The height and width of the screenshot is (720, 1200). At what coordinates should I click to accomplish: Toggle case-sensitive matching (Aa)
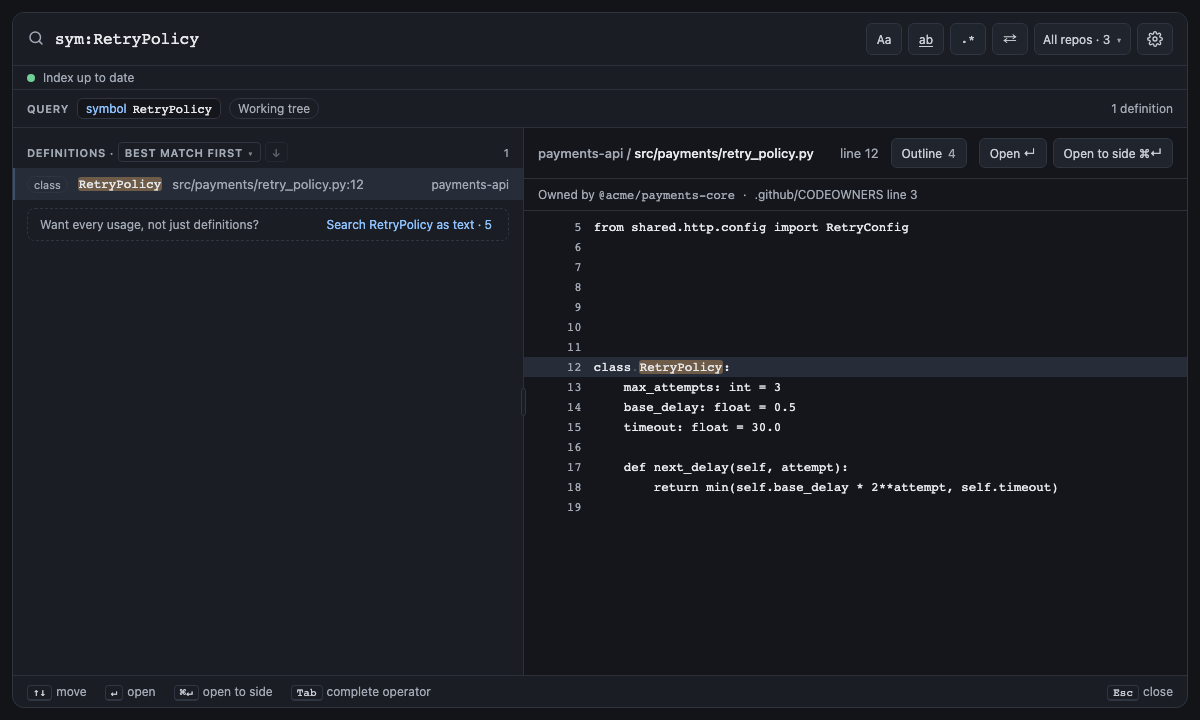click(x=884, y=39)
